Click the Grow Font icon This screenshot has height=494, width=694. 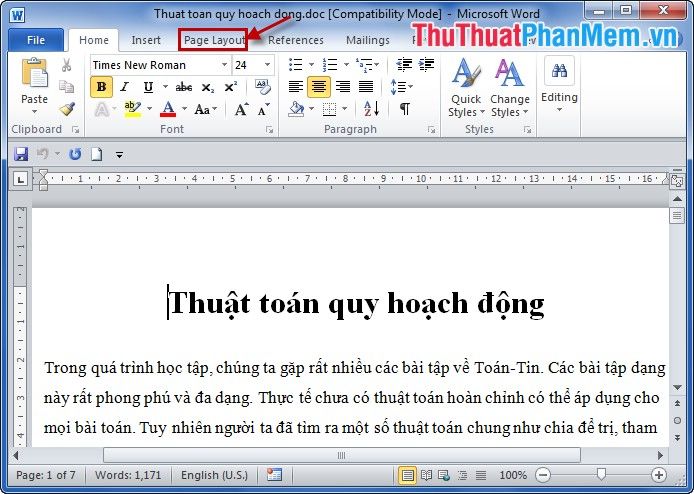click(241, 110)
